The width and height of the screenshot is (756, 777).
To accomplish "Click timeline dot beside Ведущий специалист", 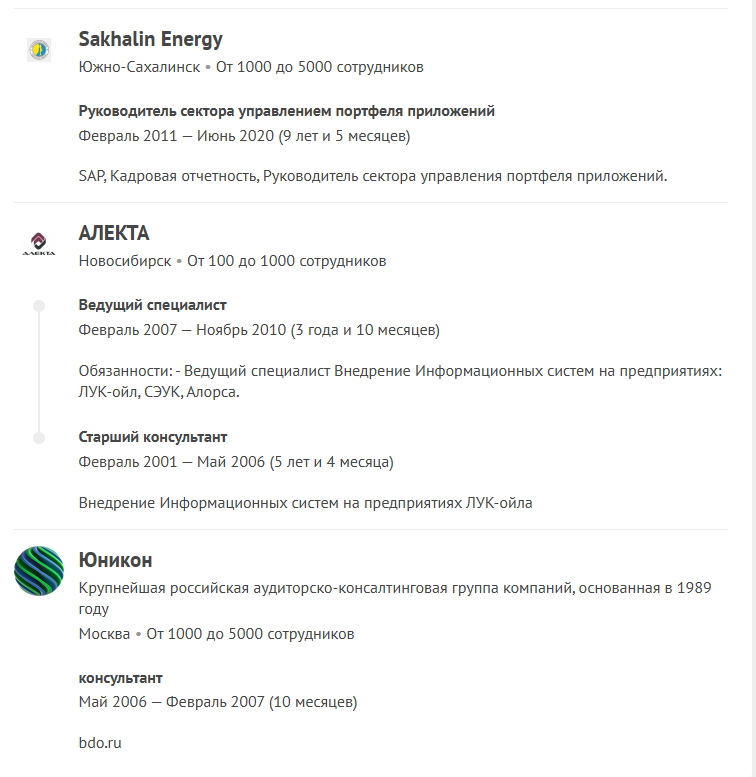I will [x=39, y=305].
